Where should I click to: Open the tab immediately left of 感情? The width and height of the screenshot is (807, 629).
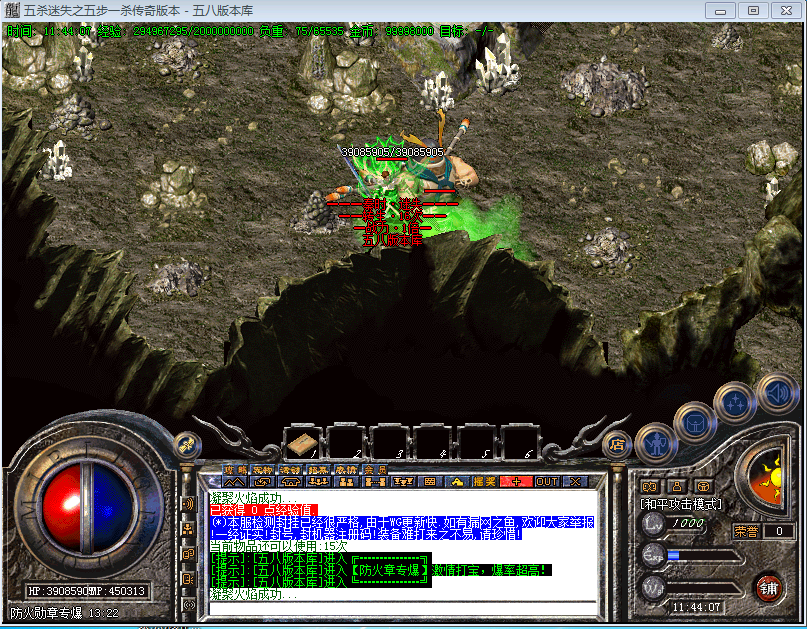319,469
